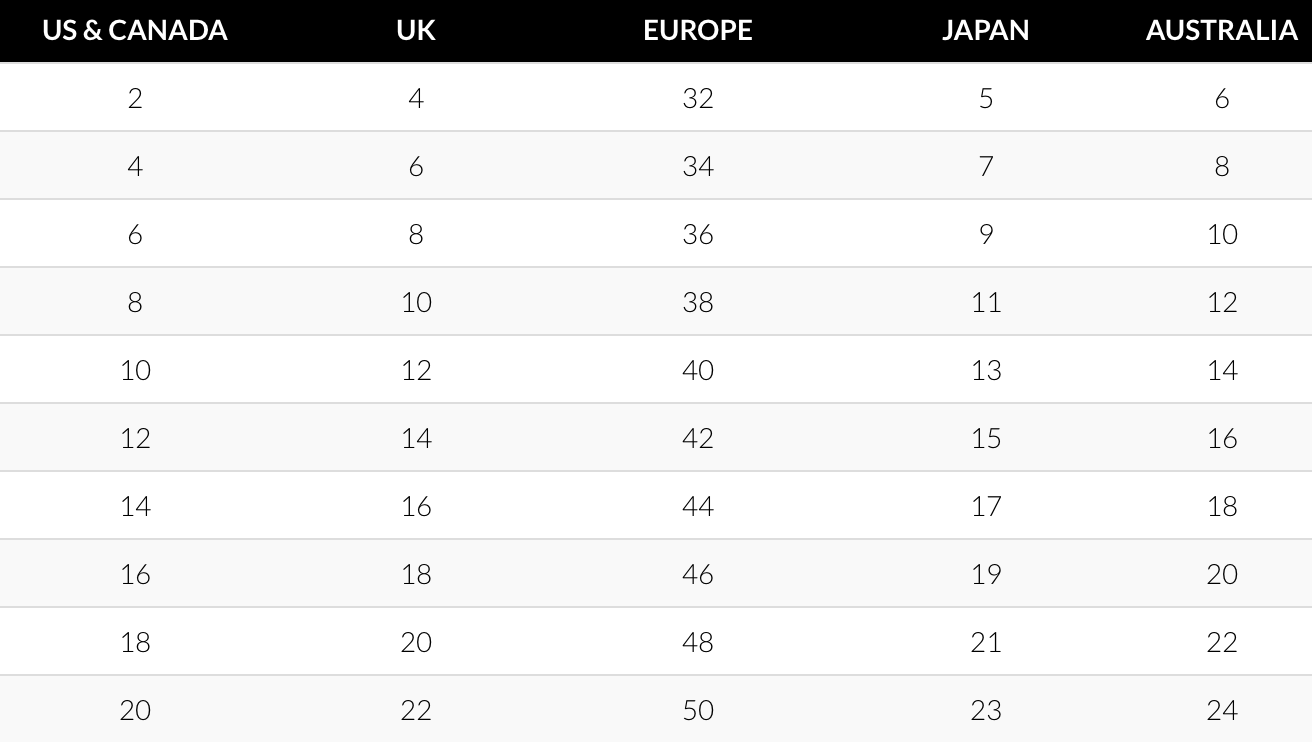The height and width of the screenshot is (749, 1312).
Task: Click the UK column header
Action: [416, 30]
